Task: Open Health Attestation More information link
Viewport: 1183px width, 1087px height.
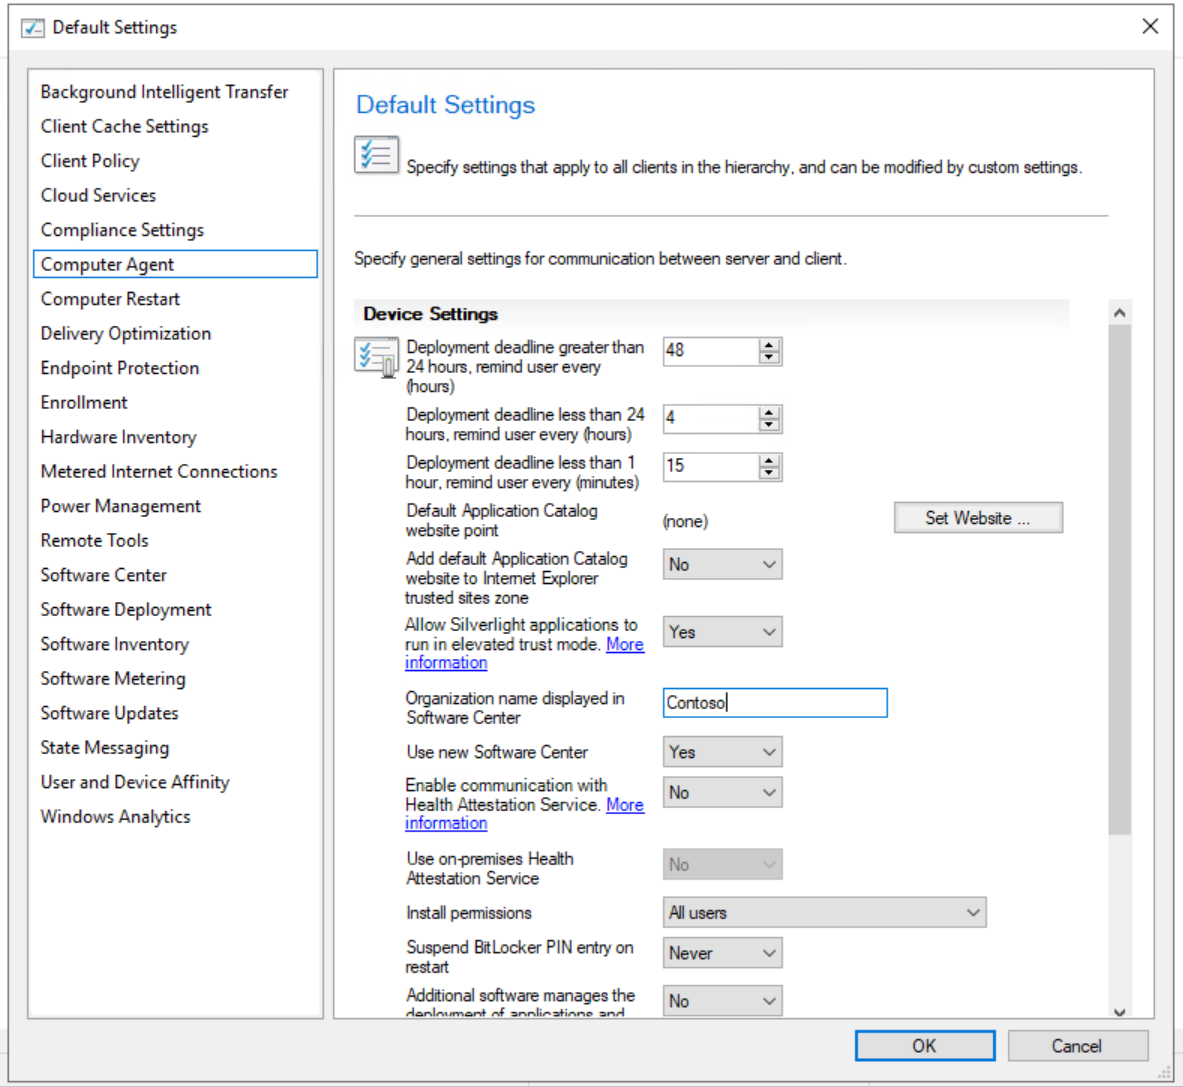Action: click(x=624, y=805)
